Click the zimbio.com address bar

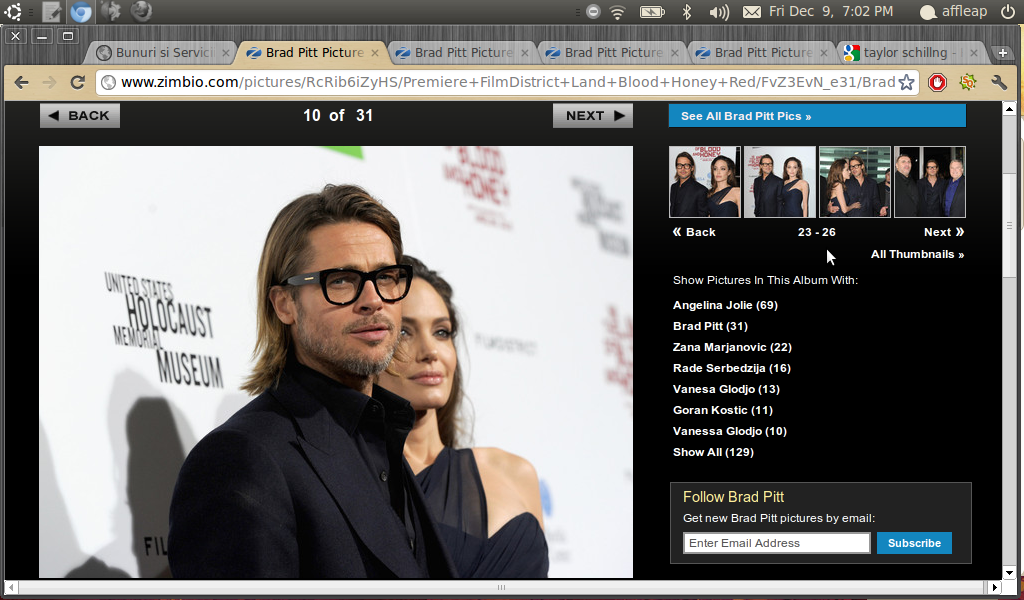coord(508,82)
